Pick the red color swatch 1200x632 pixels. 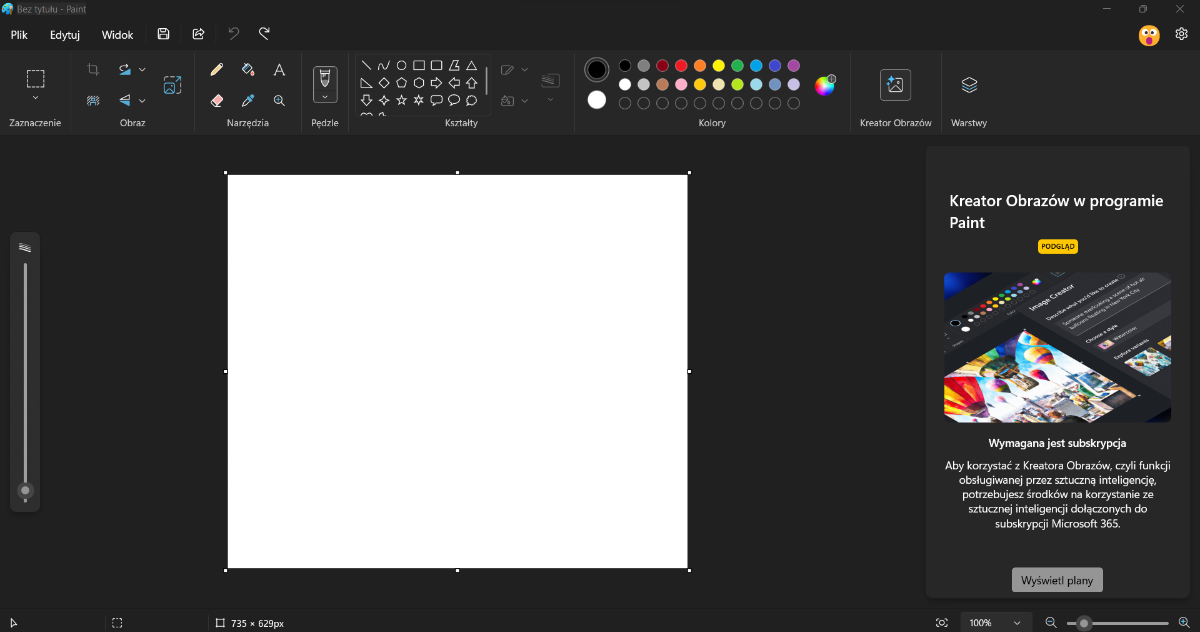coord(681,66)
